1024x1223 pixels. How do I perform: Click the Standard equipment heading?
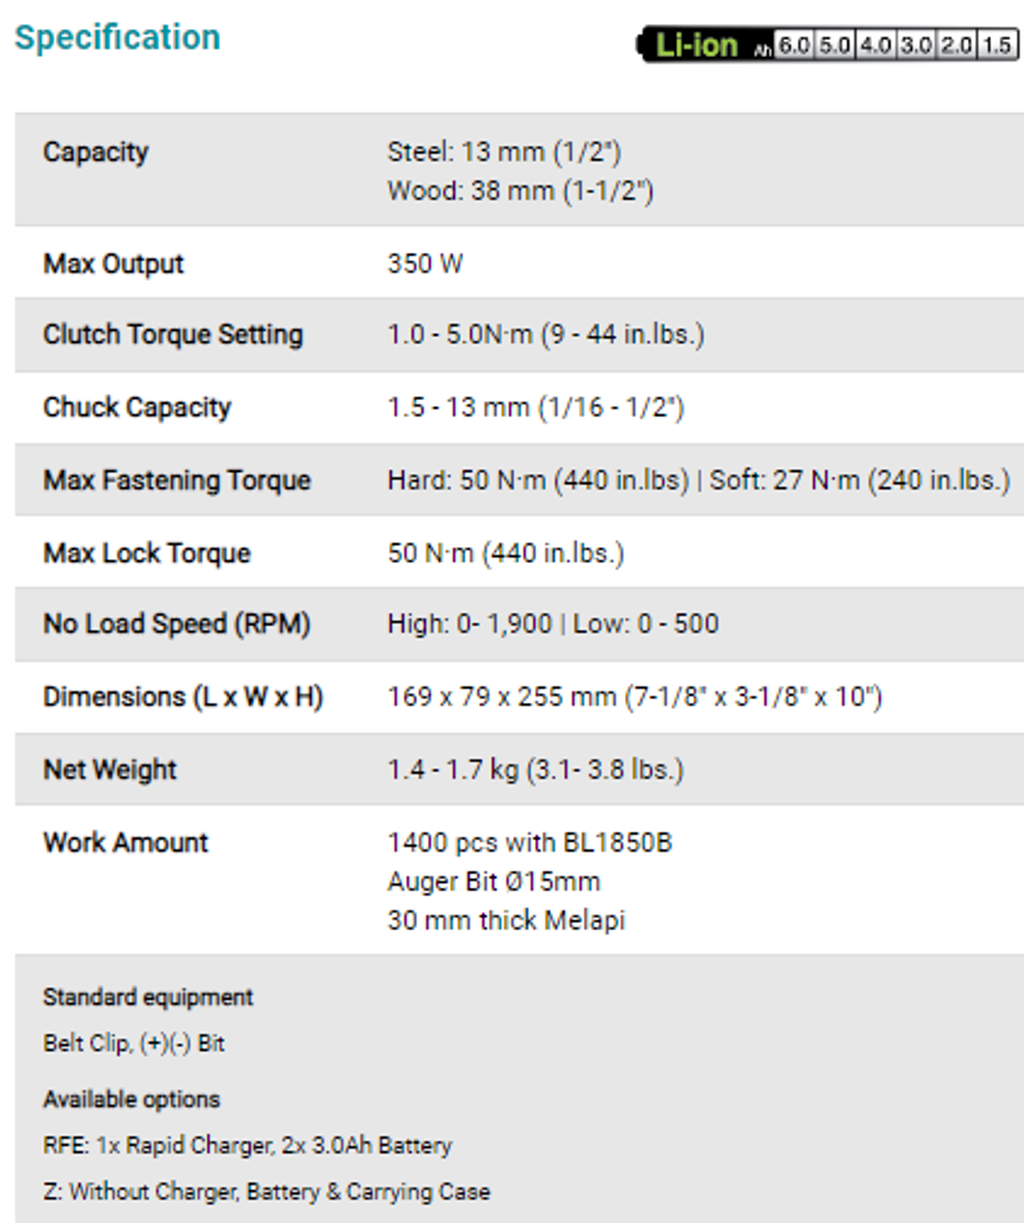coord(148,997)
